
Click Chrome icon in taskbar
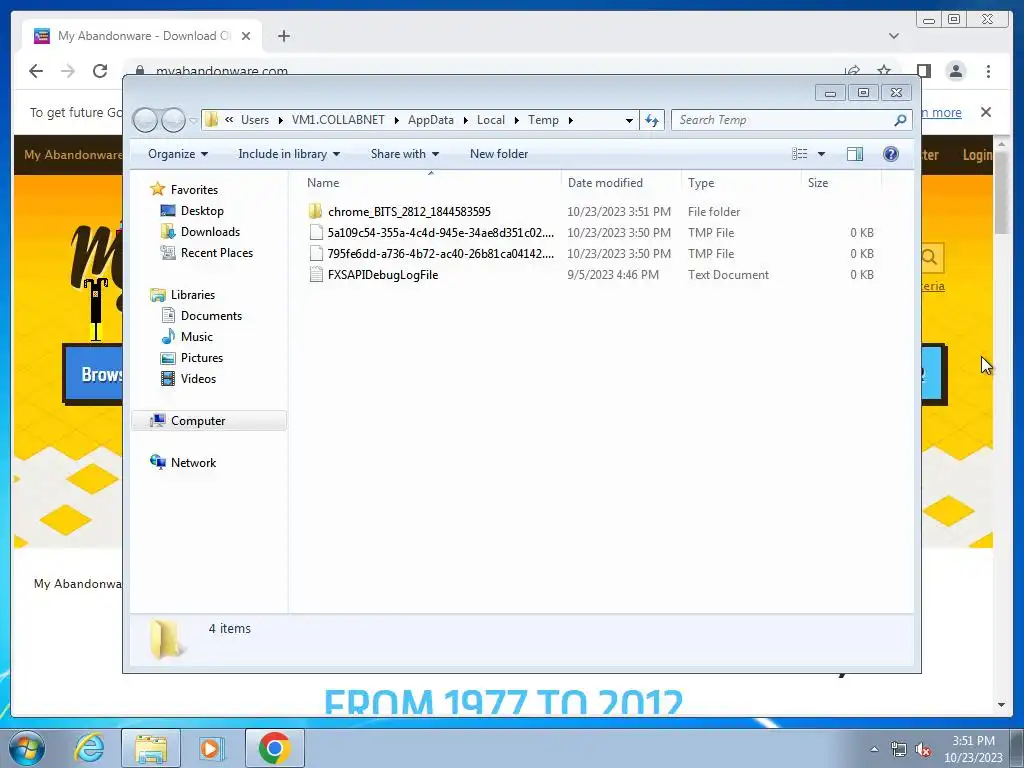pyautogui.click(x=274, y=748)
